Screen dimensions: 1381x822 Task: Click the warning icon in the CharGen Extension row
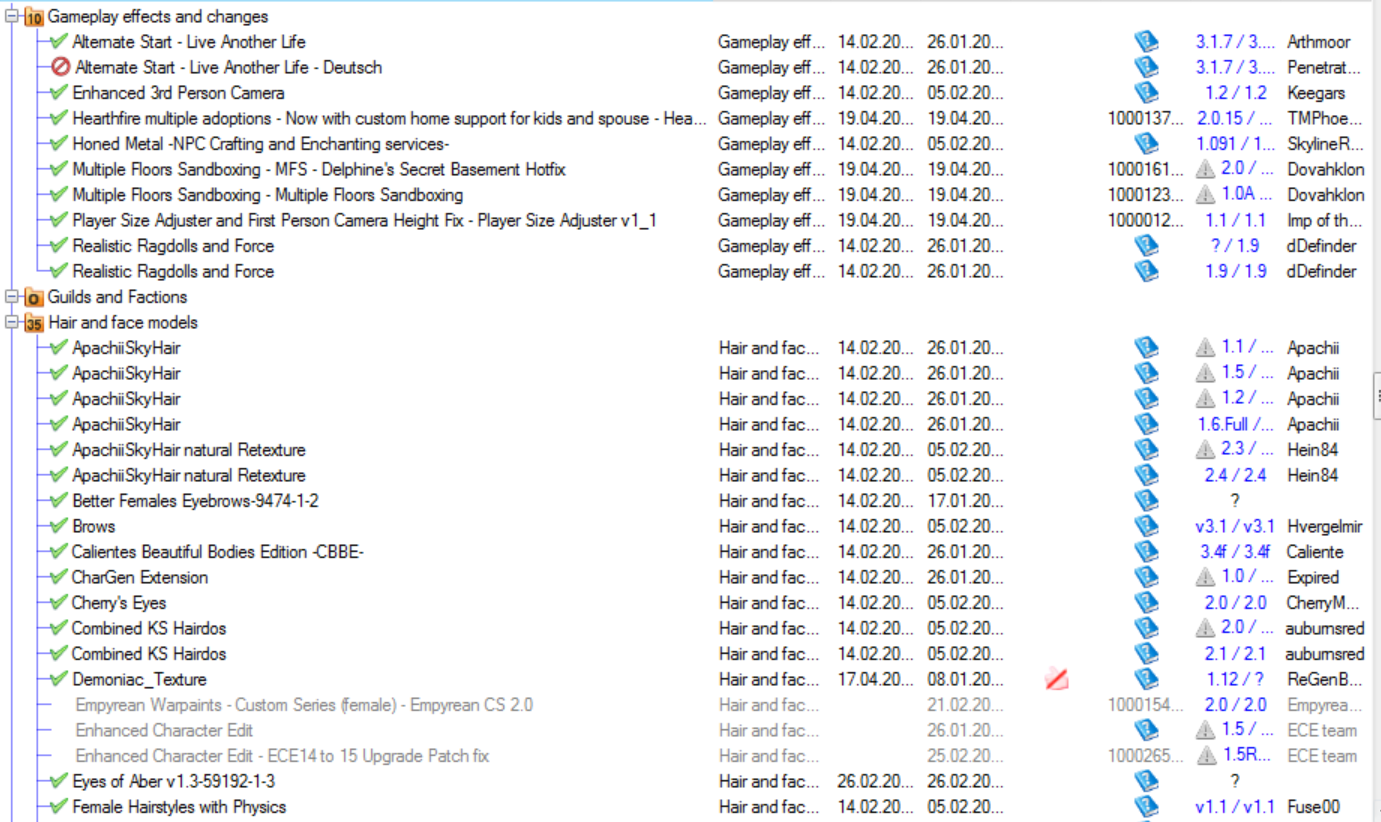click(1206, 578)
